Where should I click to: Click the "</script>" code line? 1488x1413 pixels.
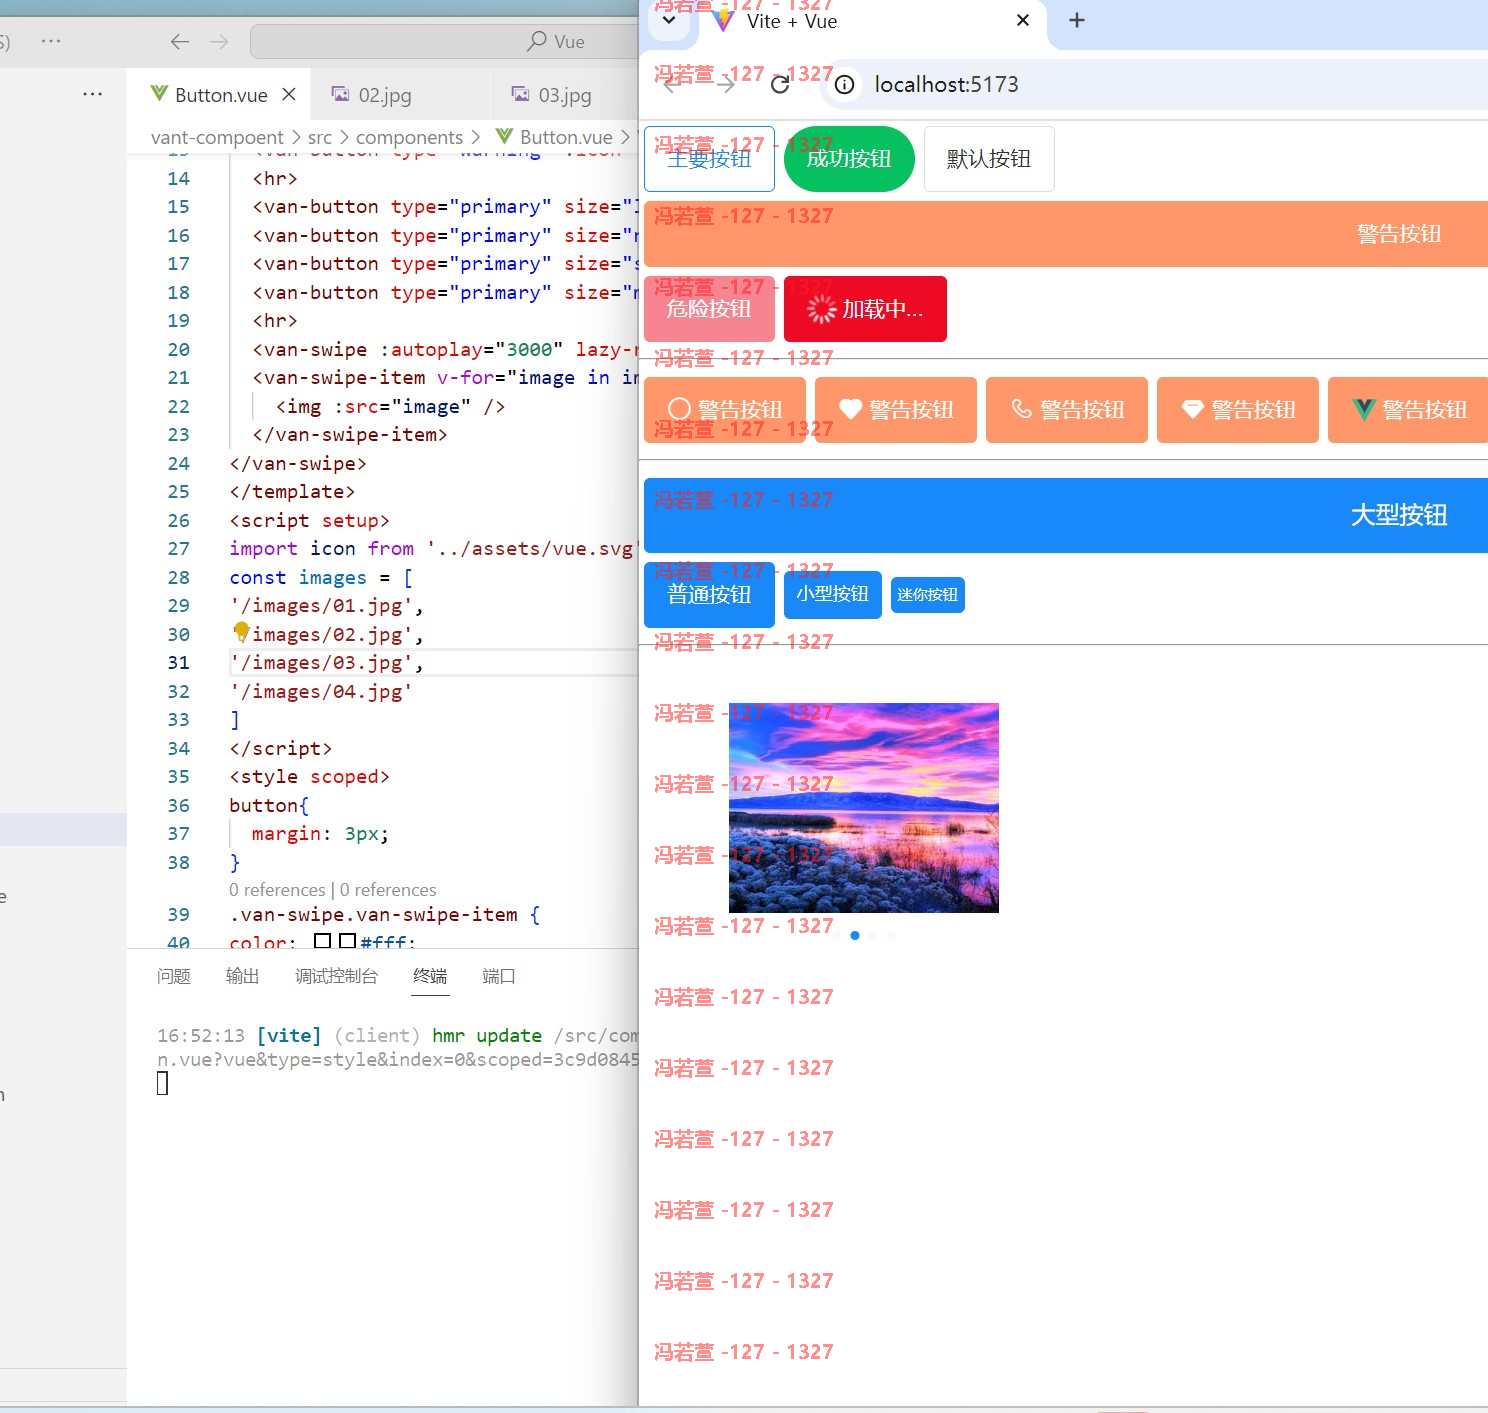click(x=280, y=749)
